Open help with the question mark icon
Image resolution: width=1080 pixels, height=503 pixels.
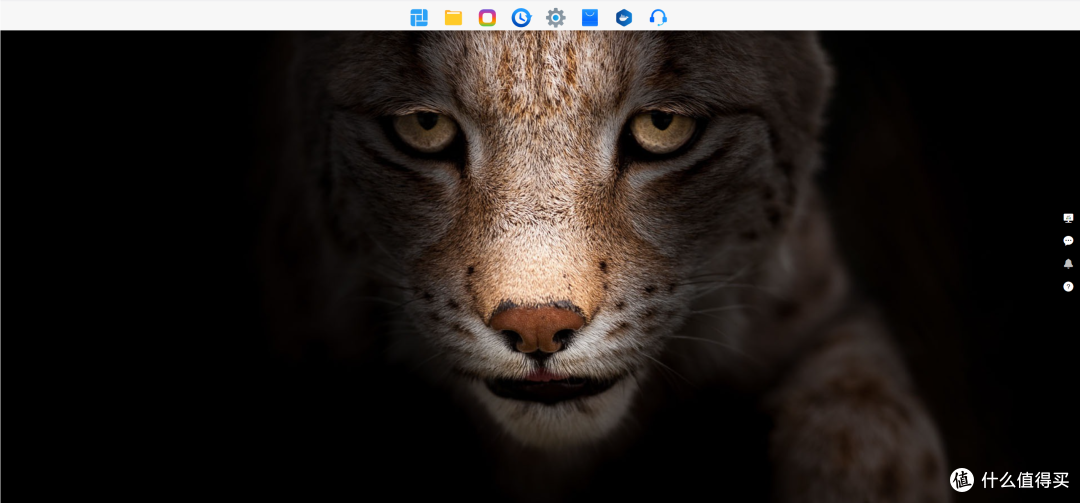1068,286
